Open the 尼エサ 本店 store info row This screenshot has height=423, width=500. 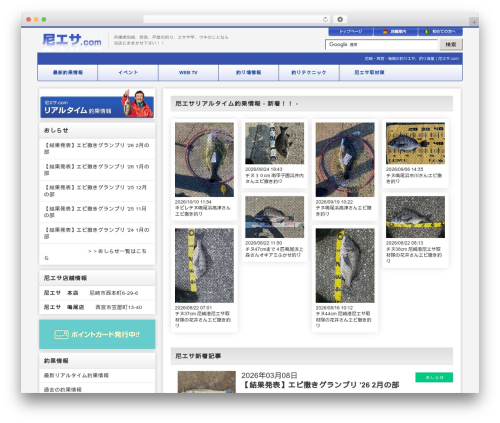click(97, 293)
